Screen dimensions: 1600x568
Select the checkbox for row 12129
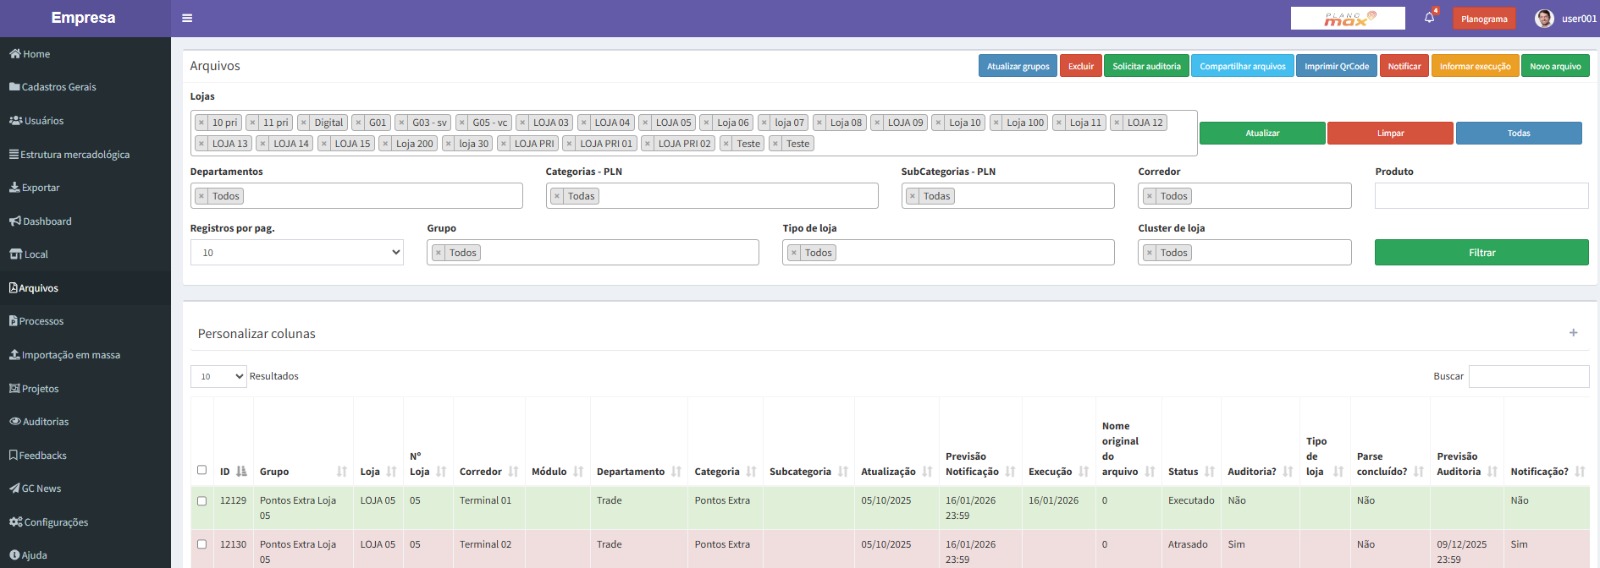[202, 501]
